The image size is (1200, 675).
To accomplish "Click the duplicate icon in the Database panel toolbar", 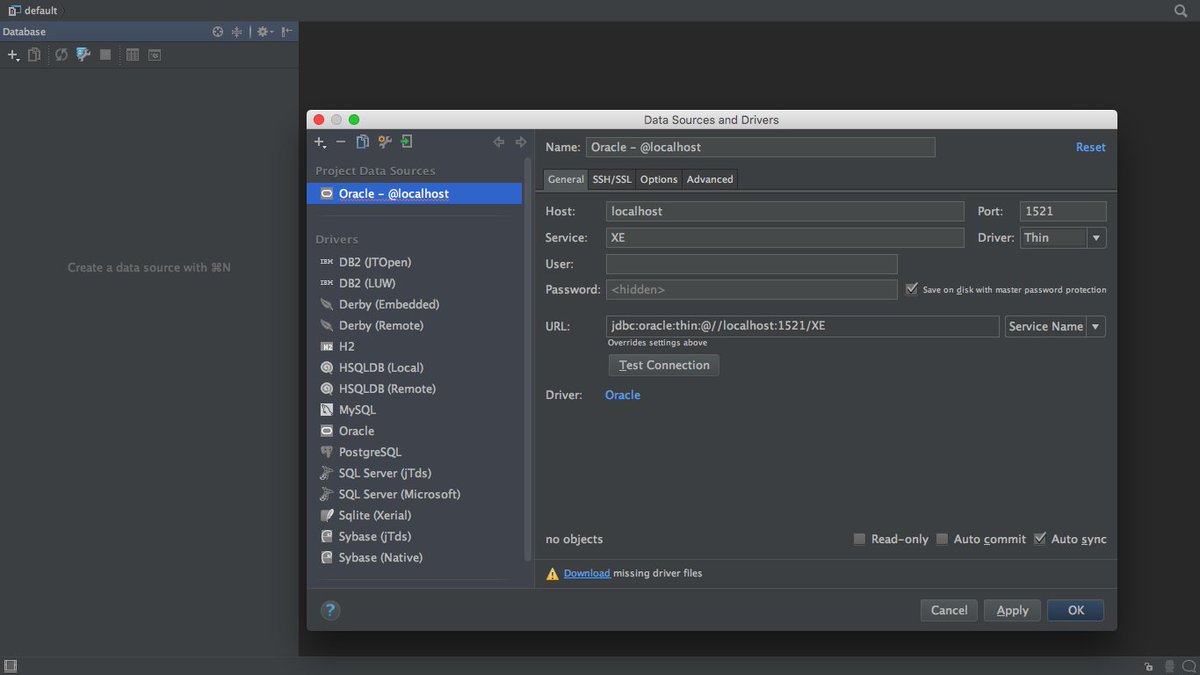I will (35, 55).
